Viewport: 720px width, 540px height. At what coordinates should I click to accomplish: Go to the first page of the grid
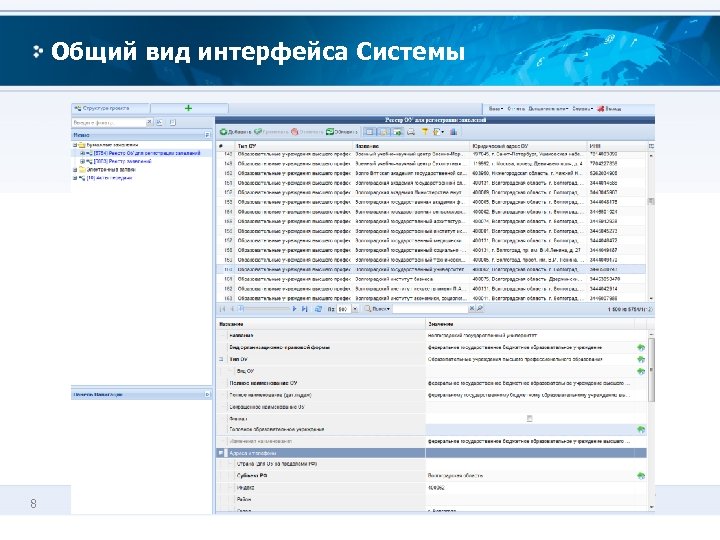tap(223, 309)
